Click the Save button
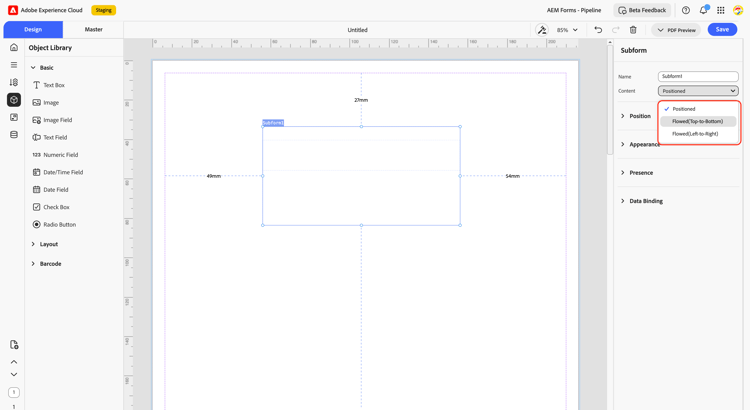 (x=722, y=30)
